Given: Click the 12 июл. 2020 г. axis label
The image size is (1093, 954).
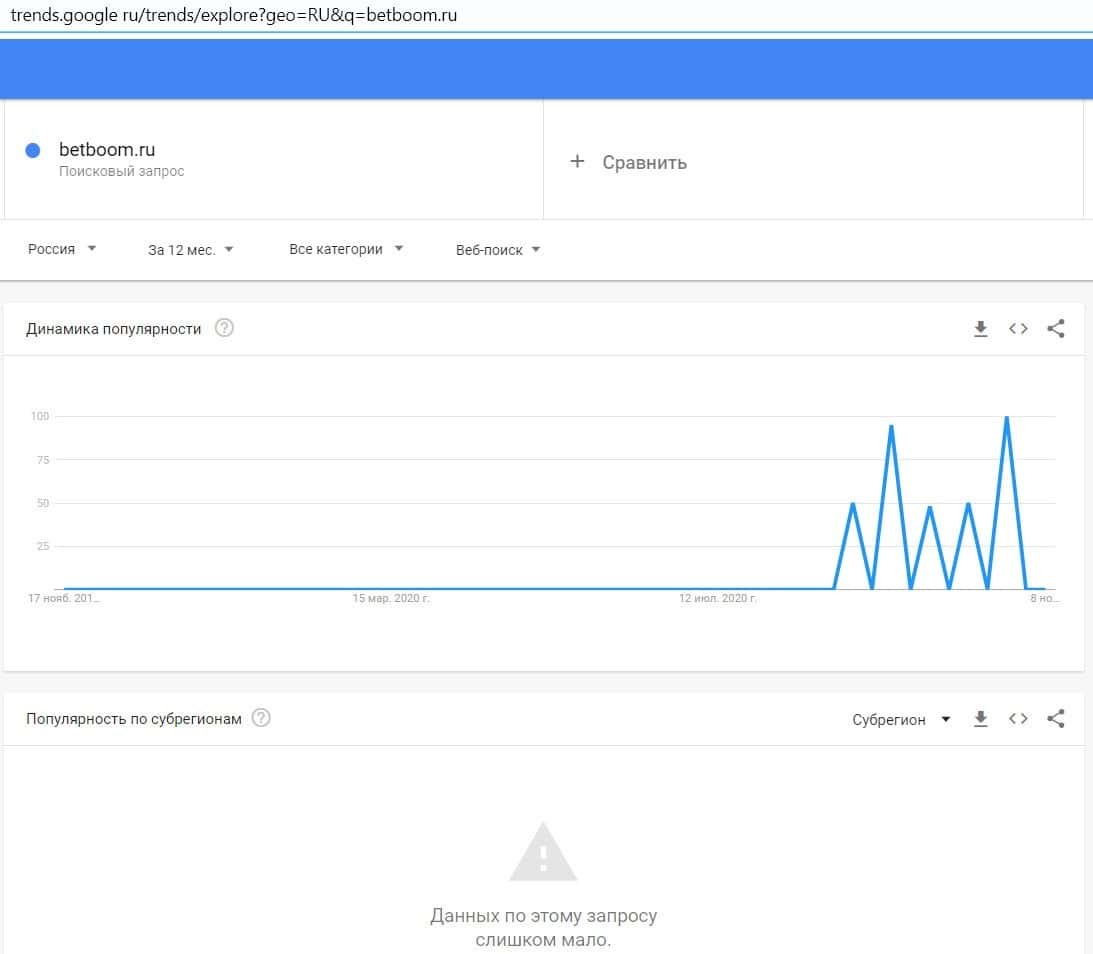Looking at the screenshot, I should (x=718, y=599).
